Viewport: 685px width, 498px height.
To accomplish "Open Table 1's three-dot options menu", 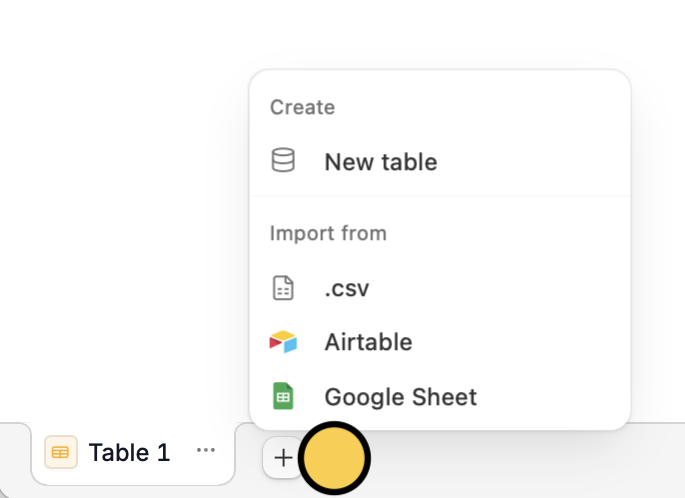I will [206, 451].
